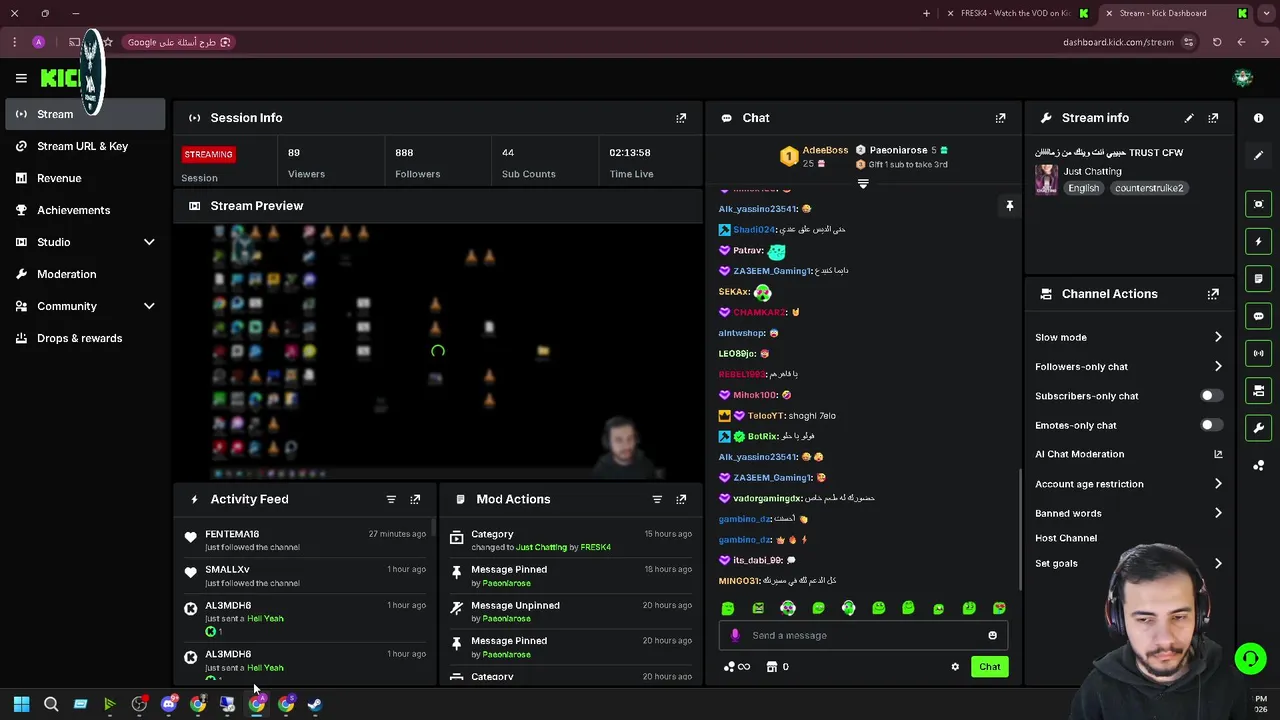Open AI Chat Moderation external link
Viewport: 1280px width, 720px height.
click(1218, 454)
